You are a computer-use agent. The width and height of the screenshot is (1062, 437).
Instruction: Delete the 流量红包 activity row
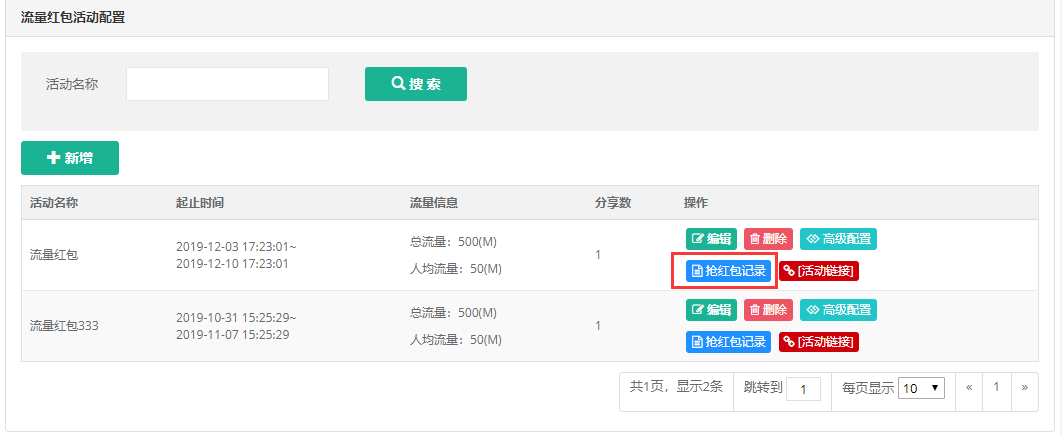pos(769,238)
